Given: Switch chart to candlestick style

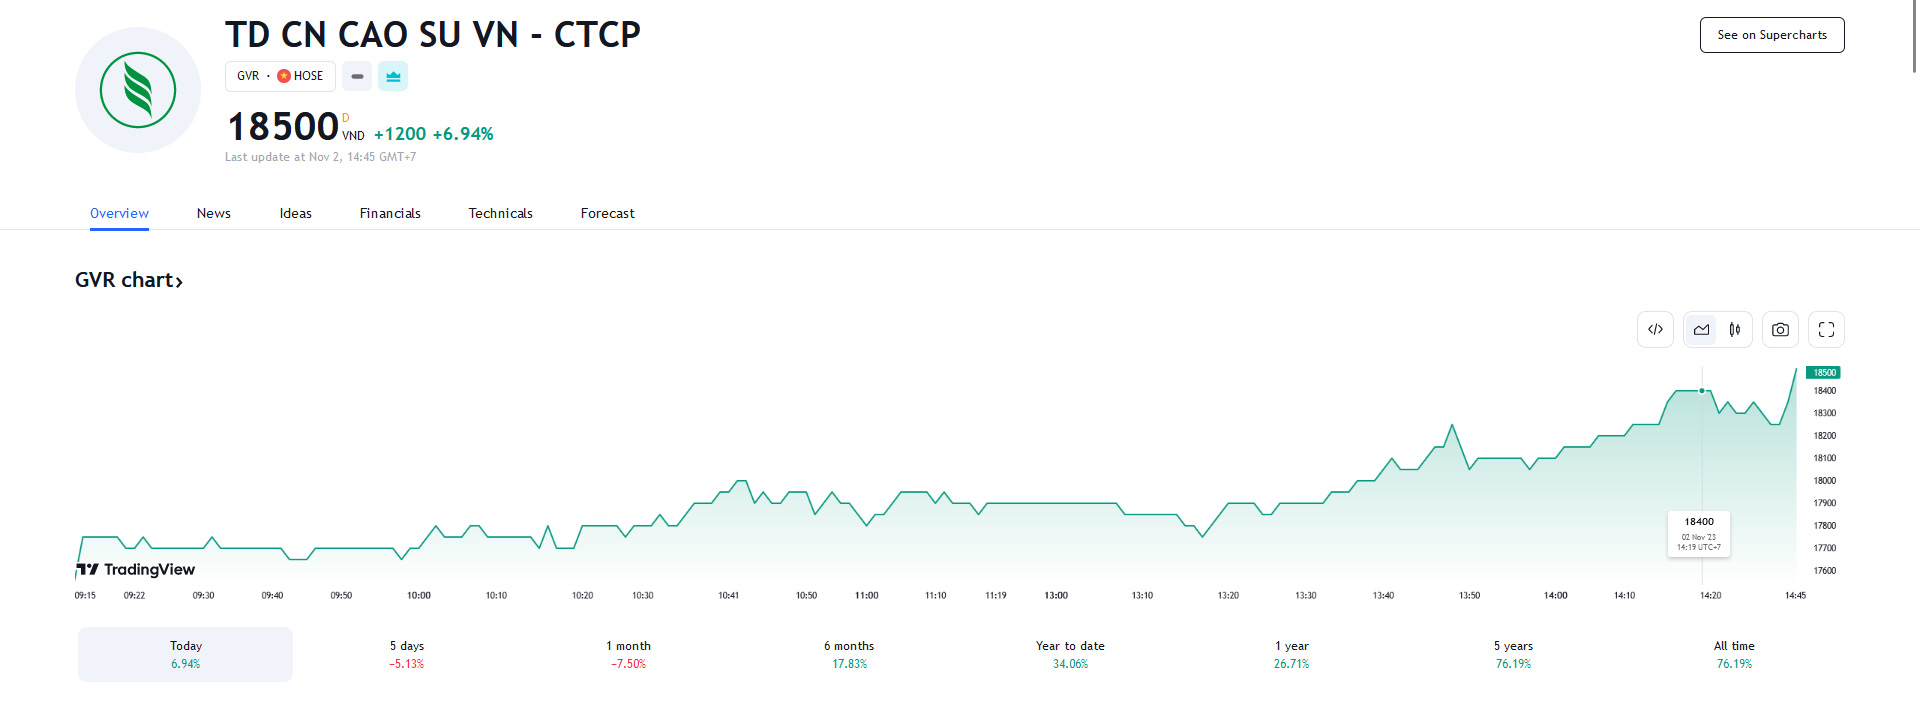Looking at the screenshot, I should [x=1735, y=329].
